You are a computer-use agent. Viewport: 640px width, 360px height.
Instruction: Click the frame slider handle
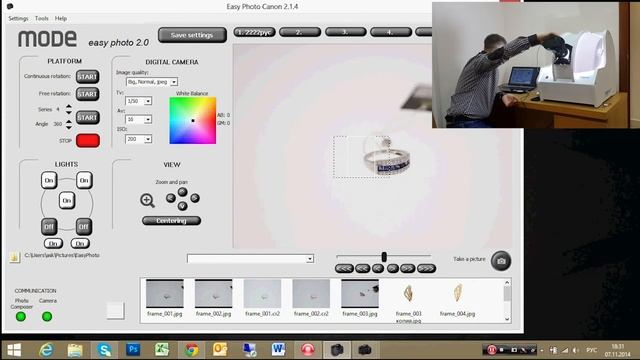[x=384, y=257]
